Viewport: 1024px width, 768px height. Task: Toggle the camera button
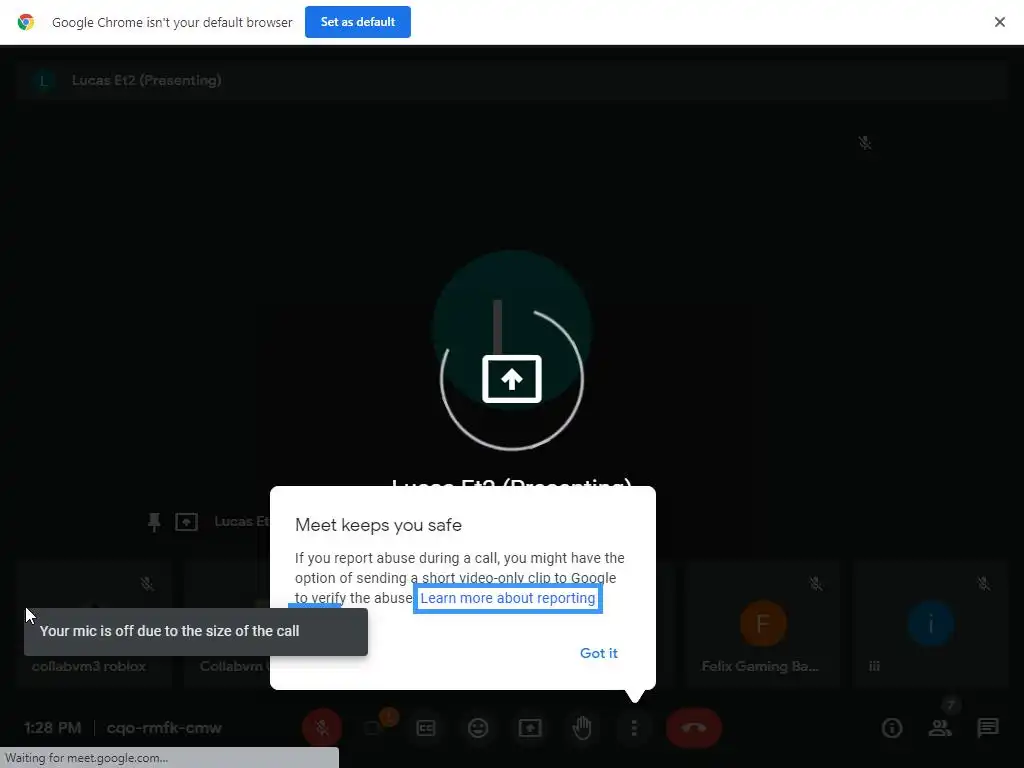coord(374,728)
